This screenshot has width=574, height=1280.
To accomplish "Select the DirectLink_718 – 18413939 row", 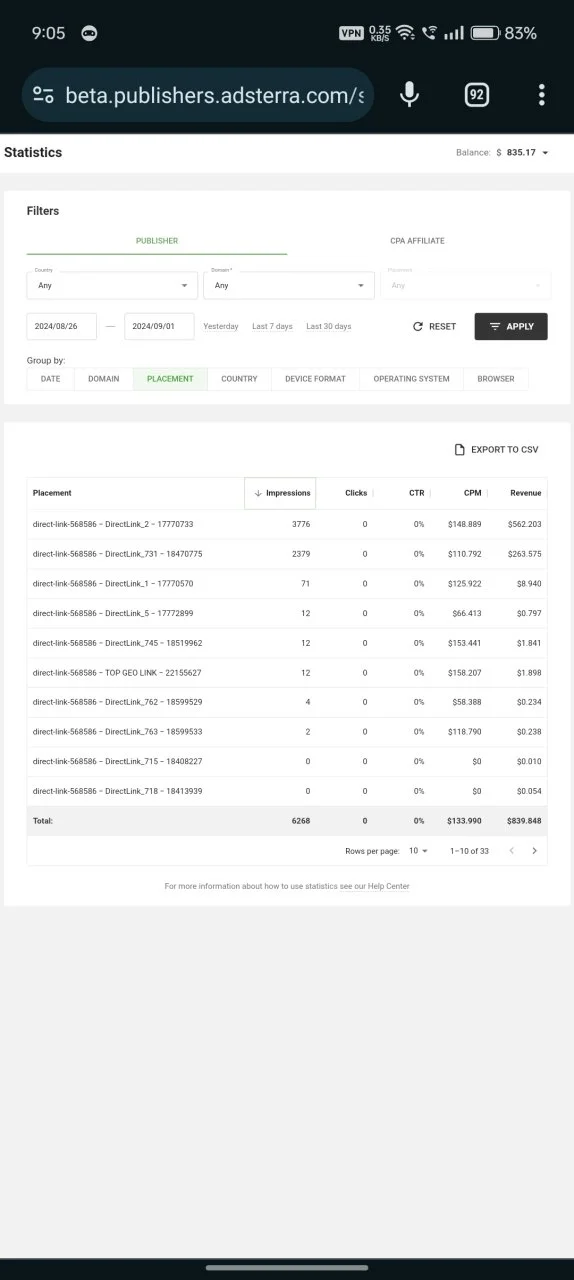I will pos(287,791).
